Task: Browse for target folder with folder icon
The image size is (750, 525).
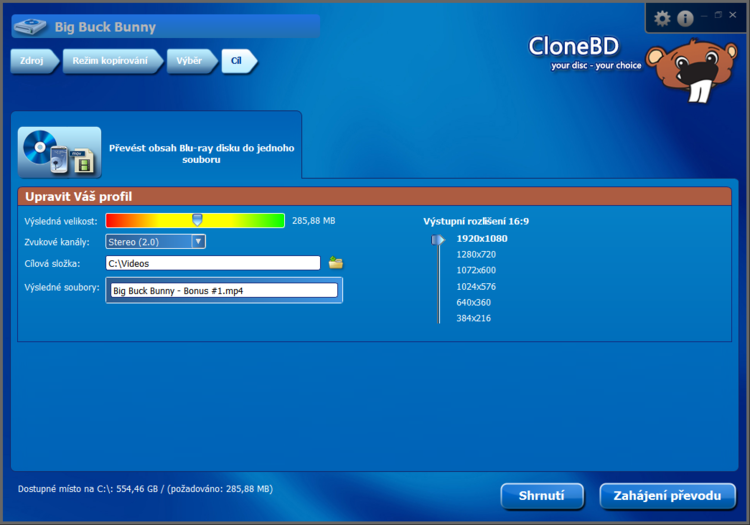Action: [336, 262]
